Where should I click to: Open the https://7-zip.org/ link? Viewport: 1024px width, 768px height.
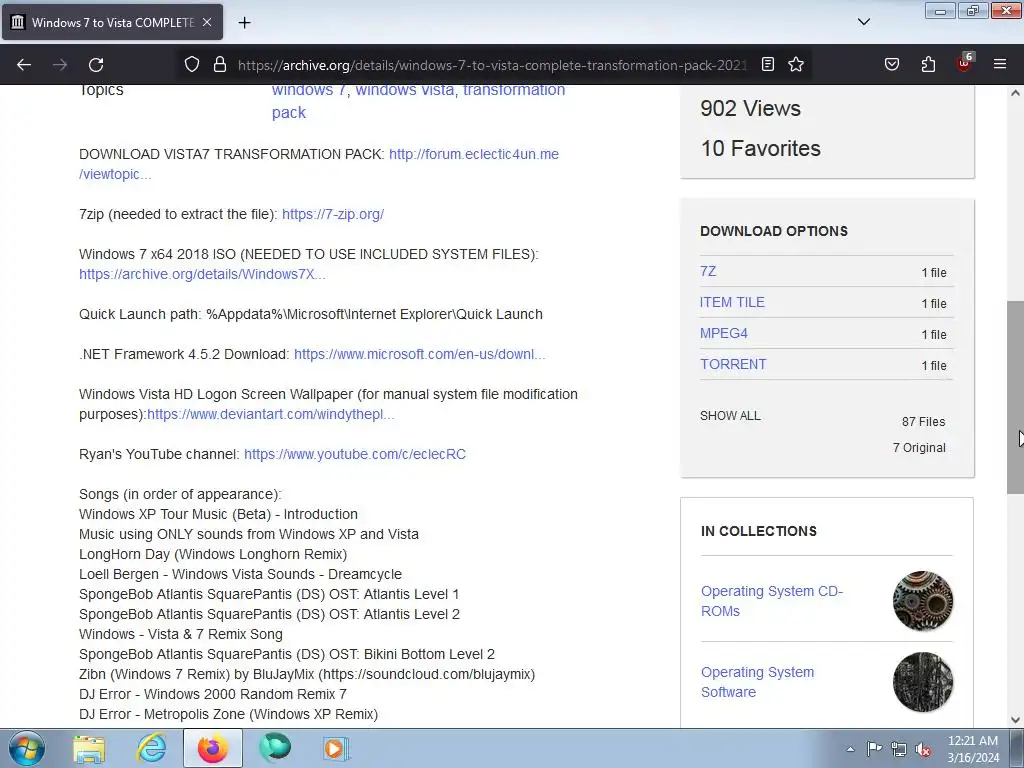(x=333, y=214)
